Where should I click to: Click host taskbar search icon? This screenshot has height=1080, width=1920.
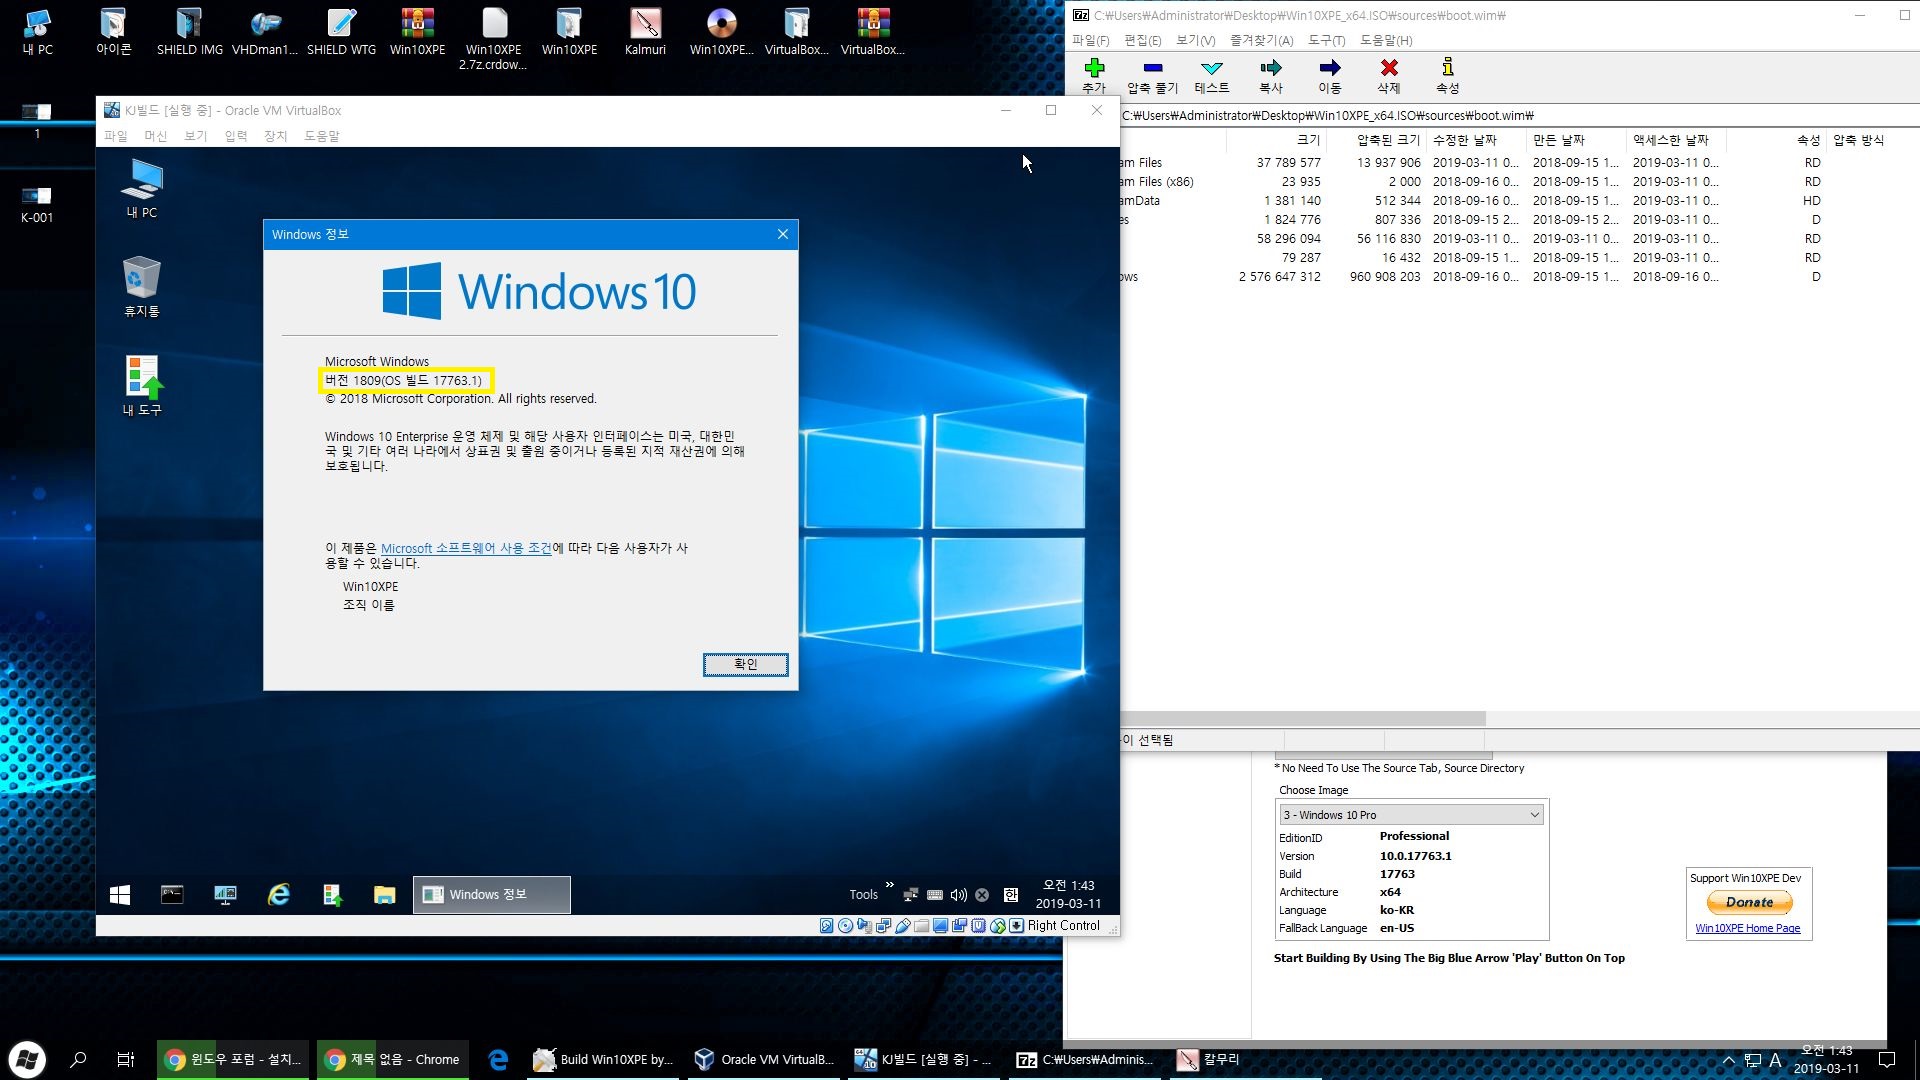pos(78,1060)
